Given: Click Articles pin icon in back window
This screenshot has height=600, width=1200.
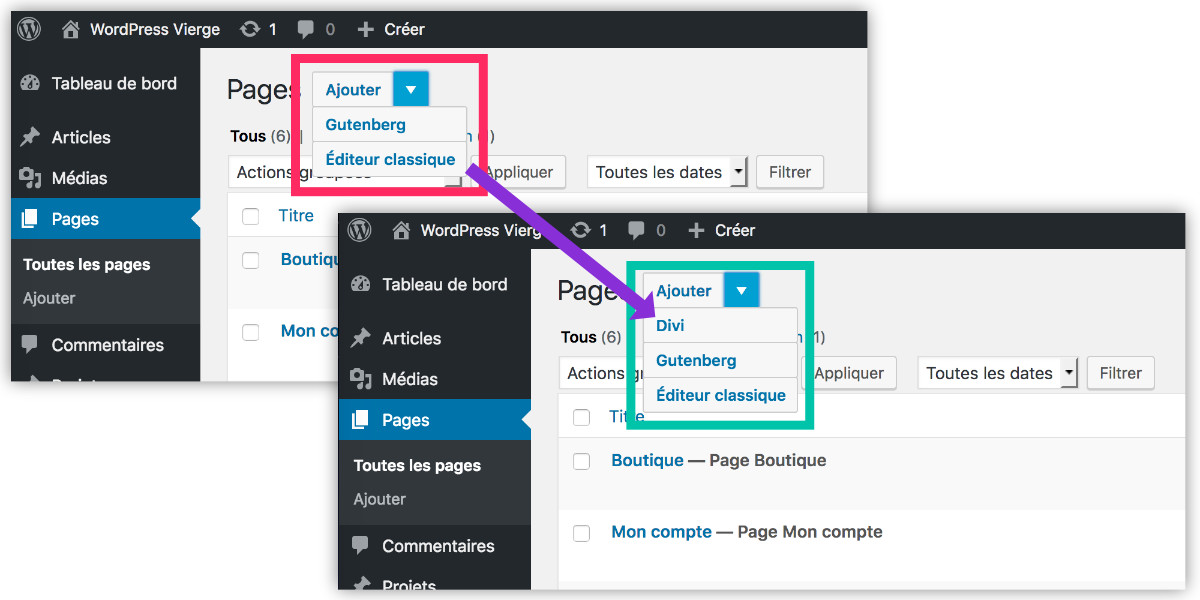Looking at the screenshot, I should pyautogui.click(x=30, y=138).
